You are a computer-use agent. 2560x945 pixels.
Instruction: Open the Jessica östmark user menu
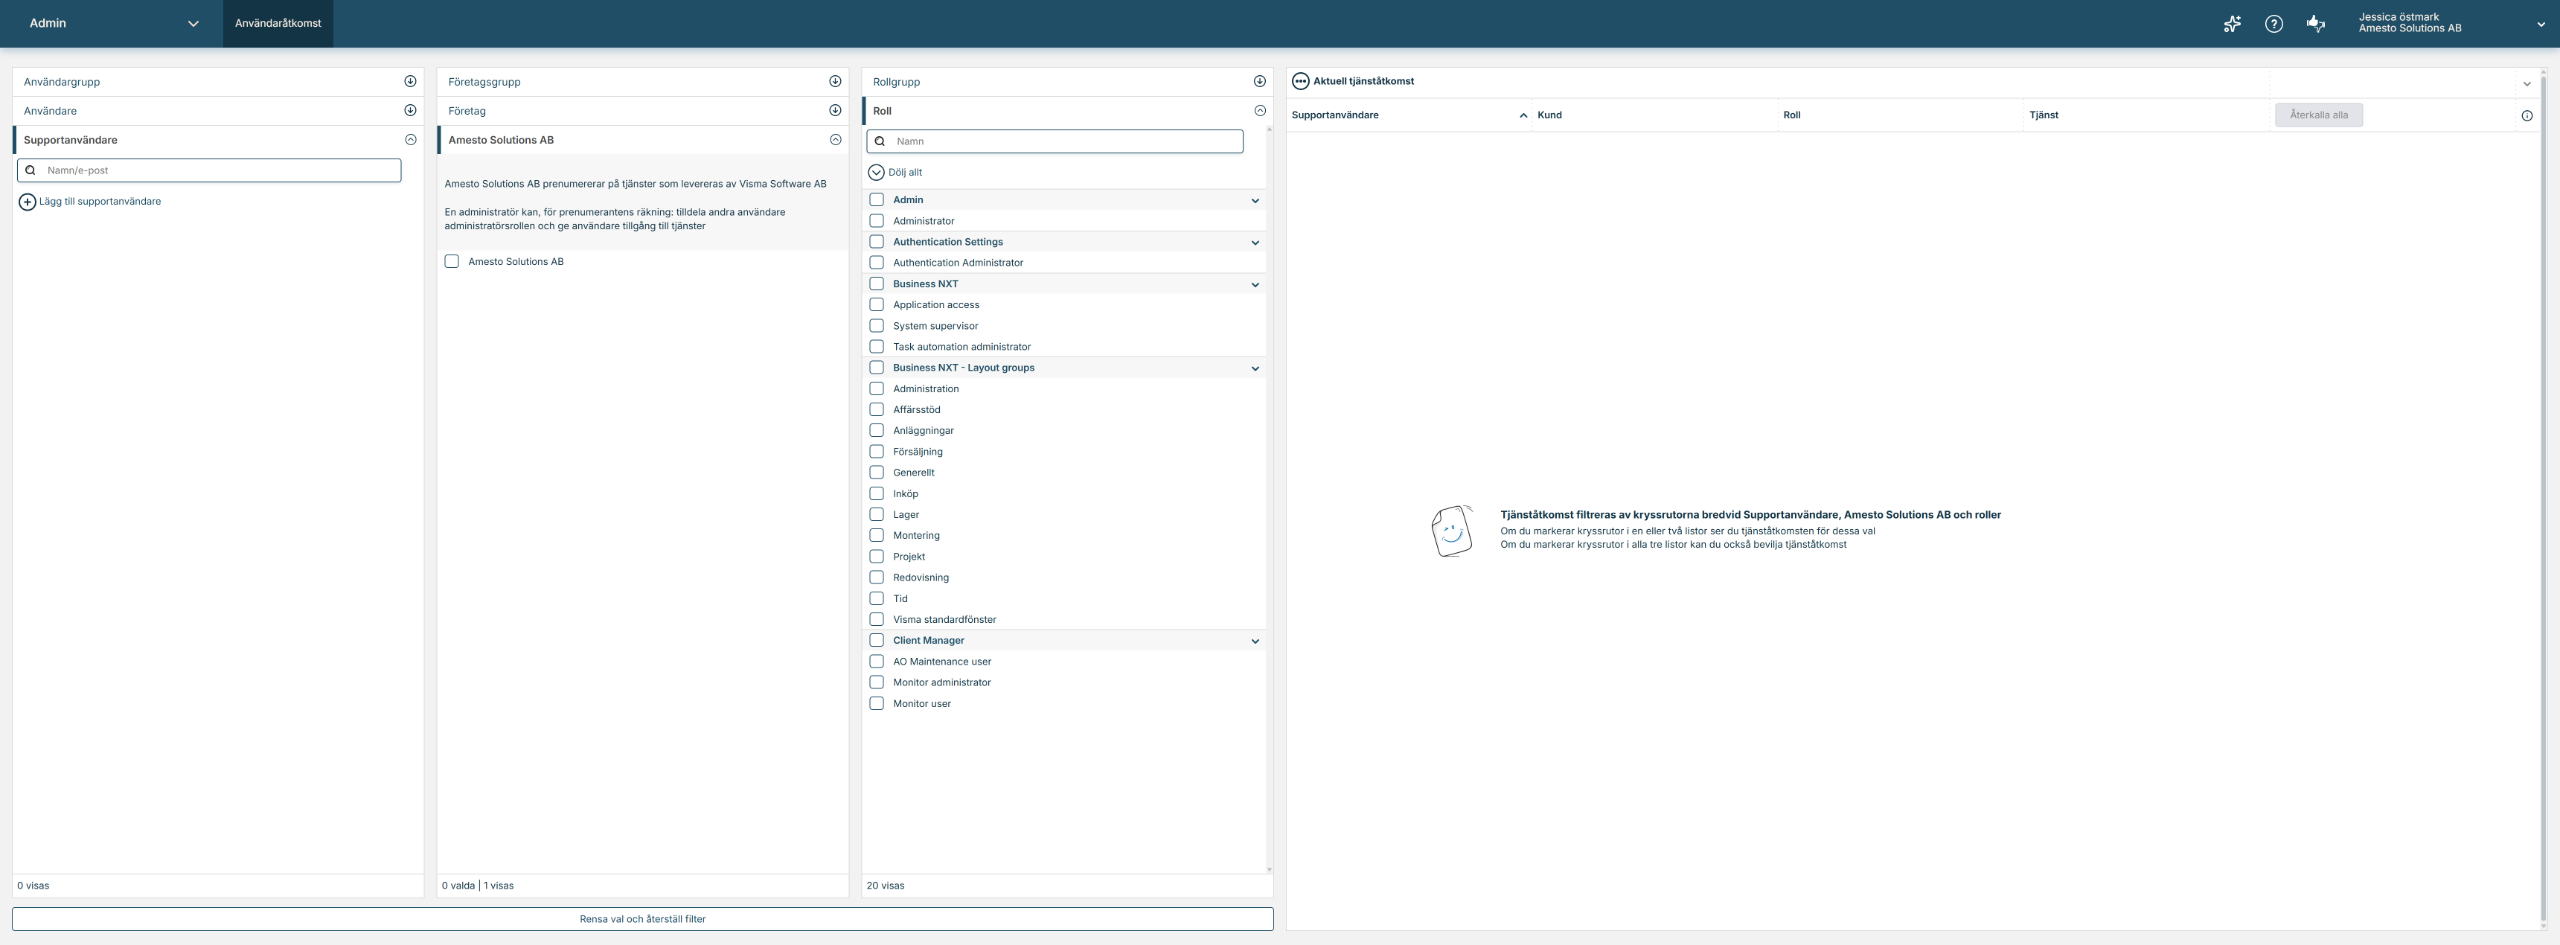click(x=2451, y=23)
